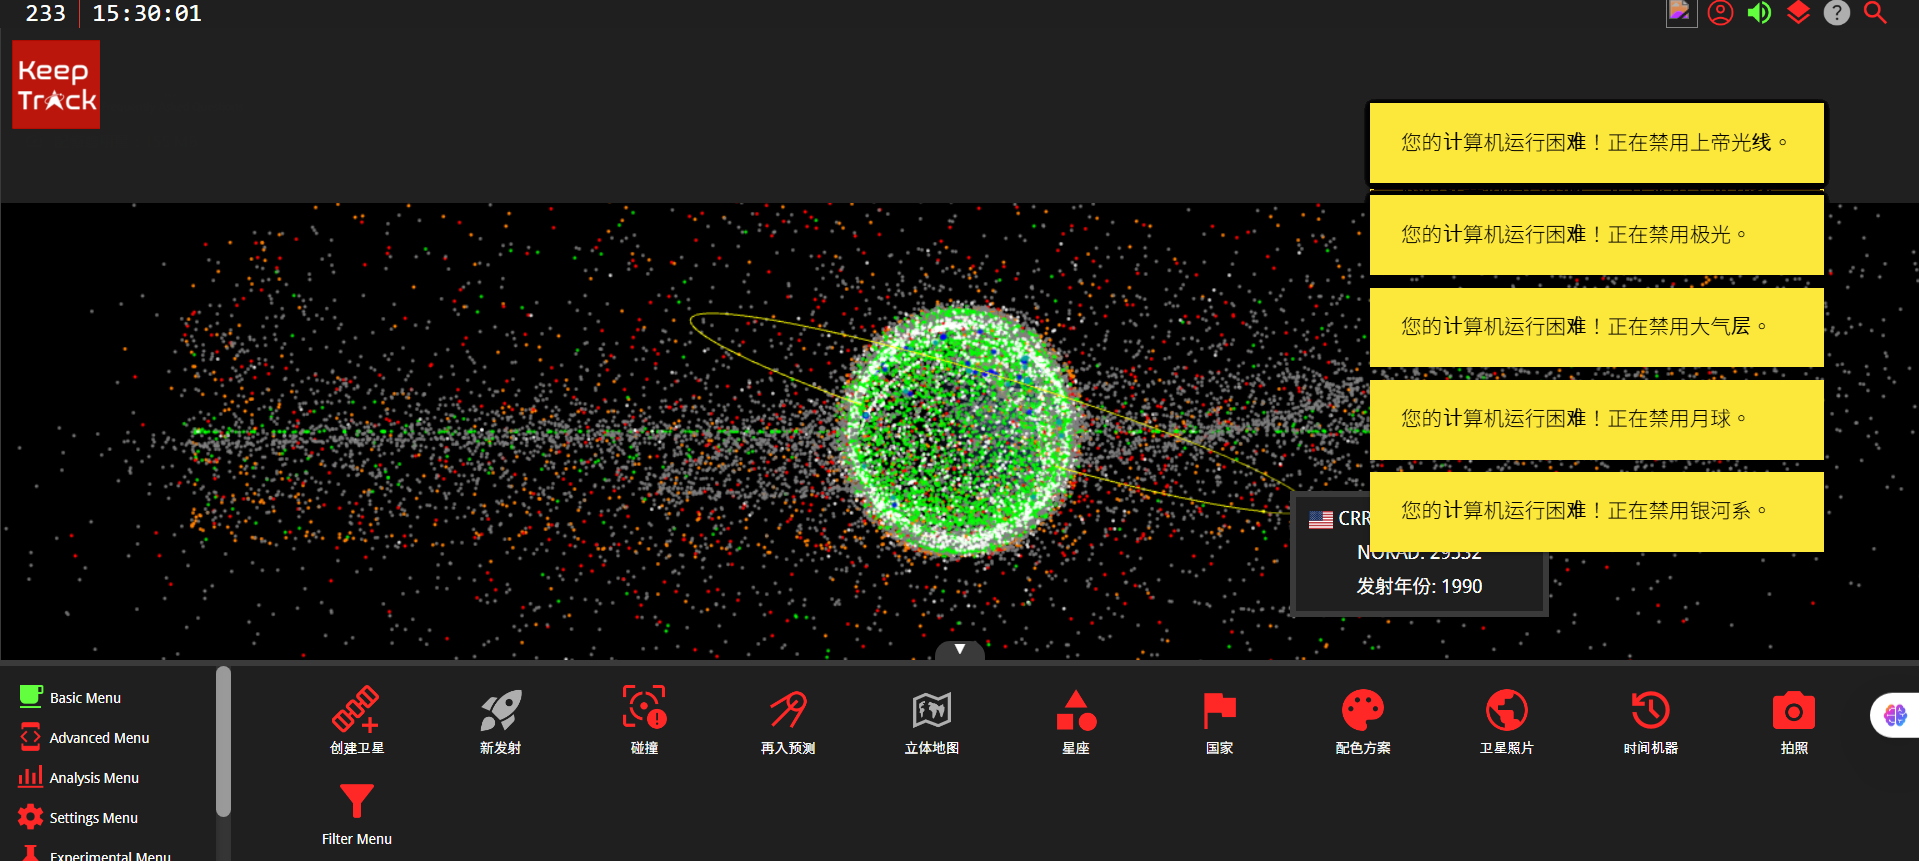Open the 国家 countries flag icon
Image resolution: width=1919 pixels, height=861 pixels.
[x=1219, y=719]
